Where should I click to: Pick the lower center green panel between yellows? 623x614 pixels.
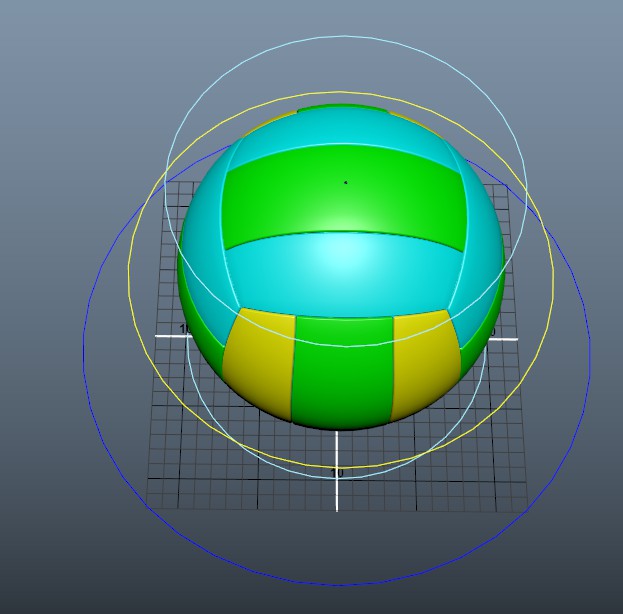pyautogui.click(x=342, y=372)
